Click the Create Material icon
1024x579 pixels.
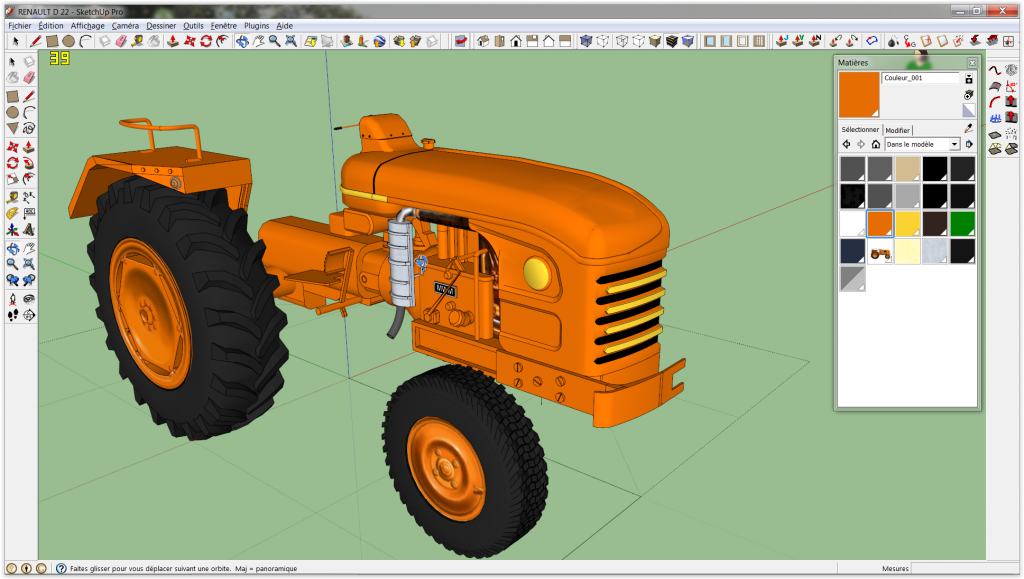point(968,95)
